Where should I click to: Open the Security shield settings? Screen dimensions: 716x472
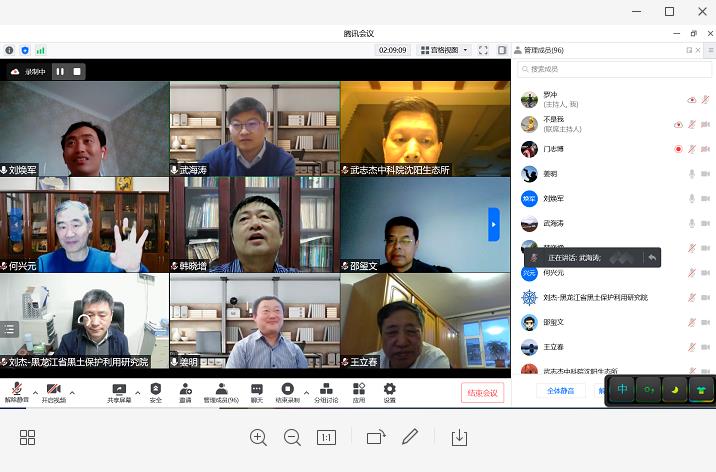pos(155,389)
